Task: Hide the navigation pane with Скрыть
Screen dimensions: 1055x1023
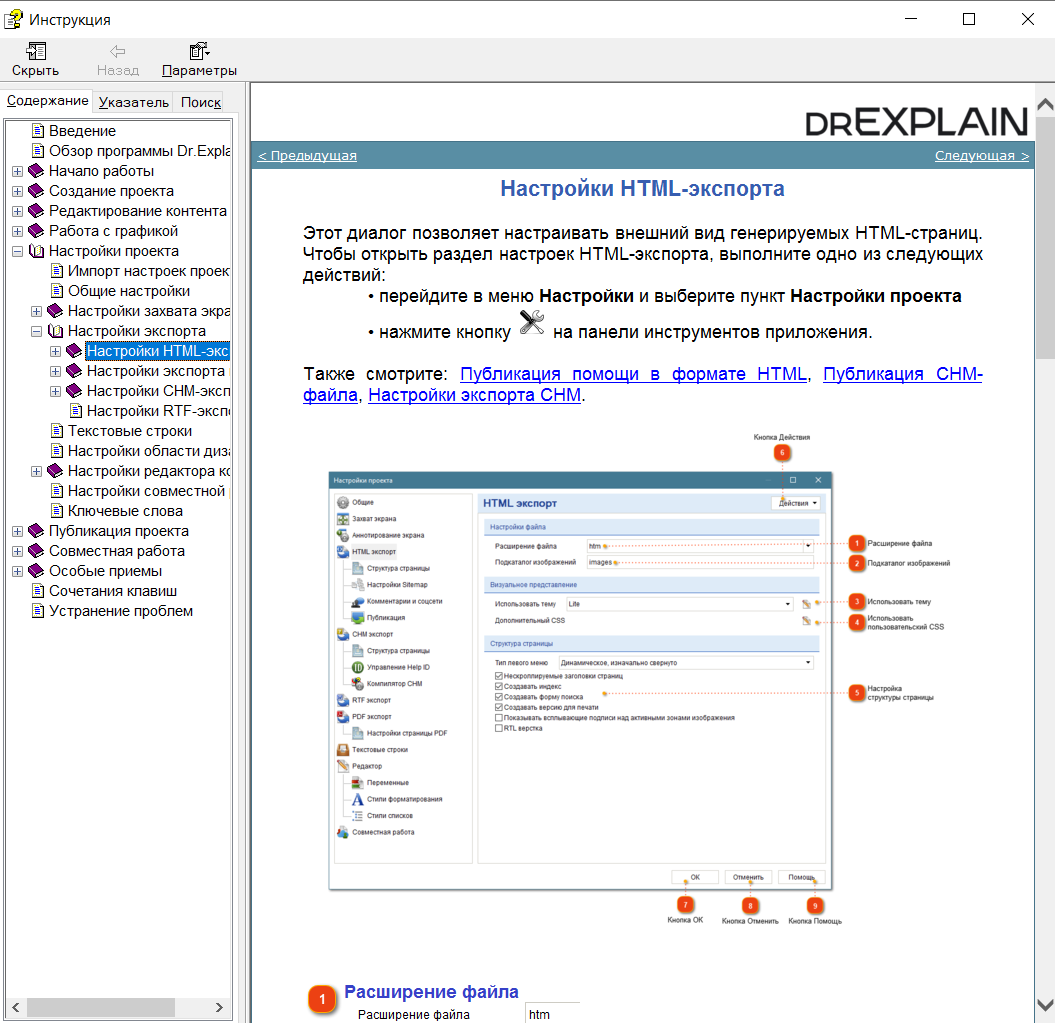Action: coord(36,60)
